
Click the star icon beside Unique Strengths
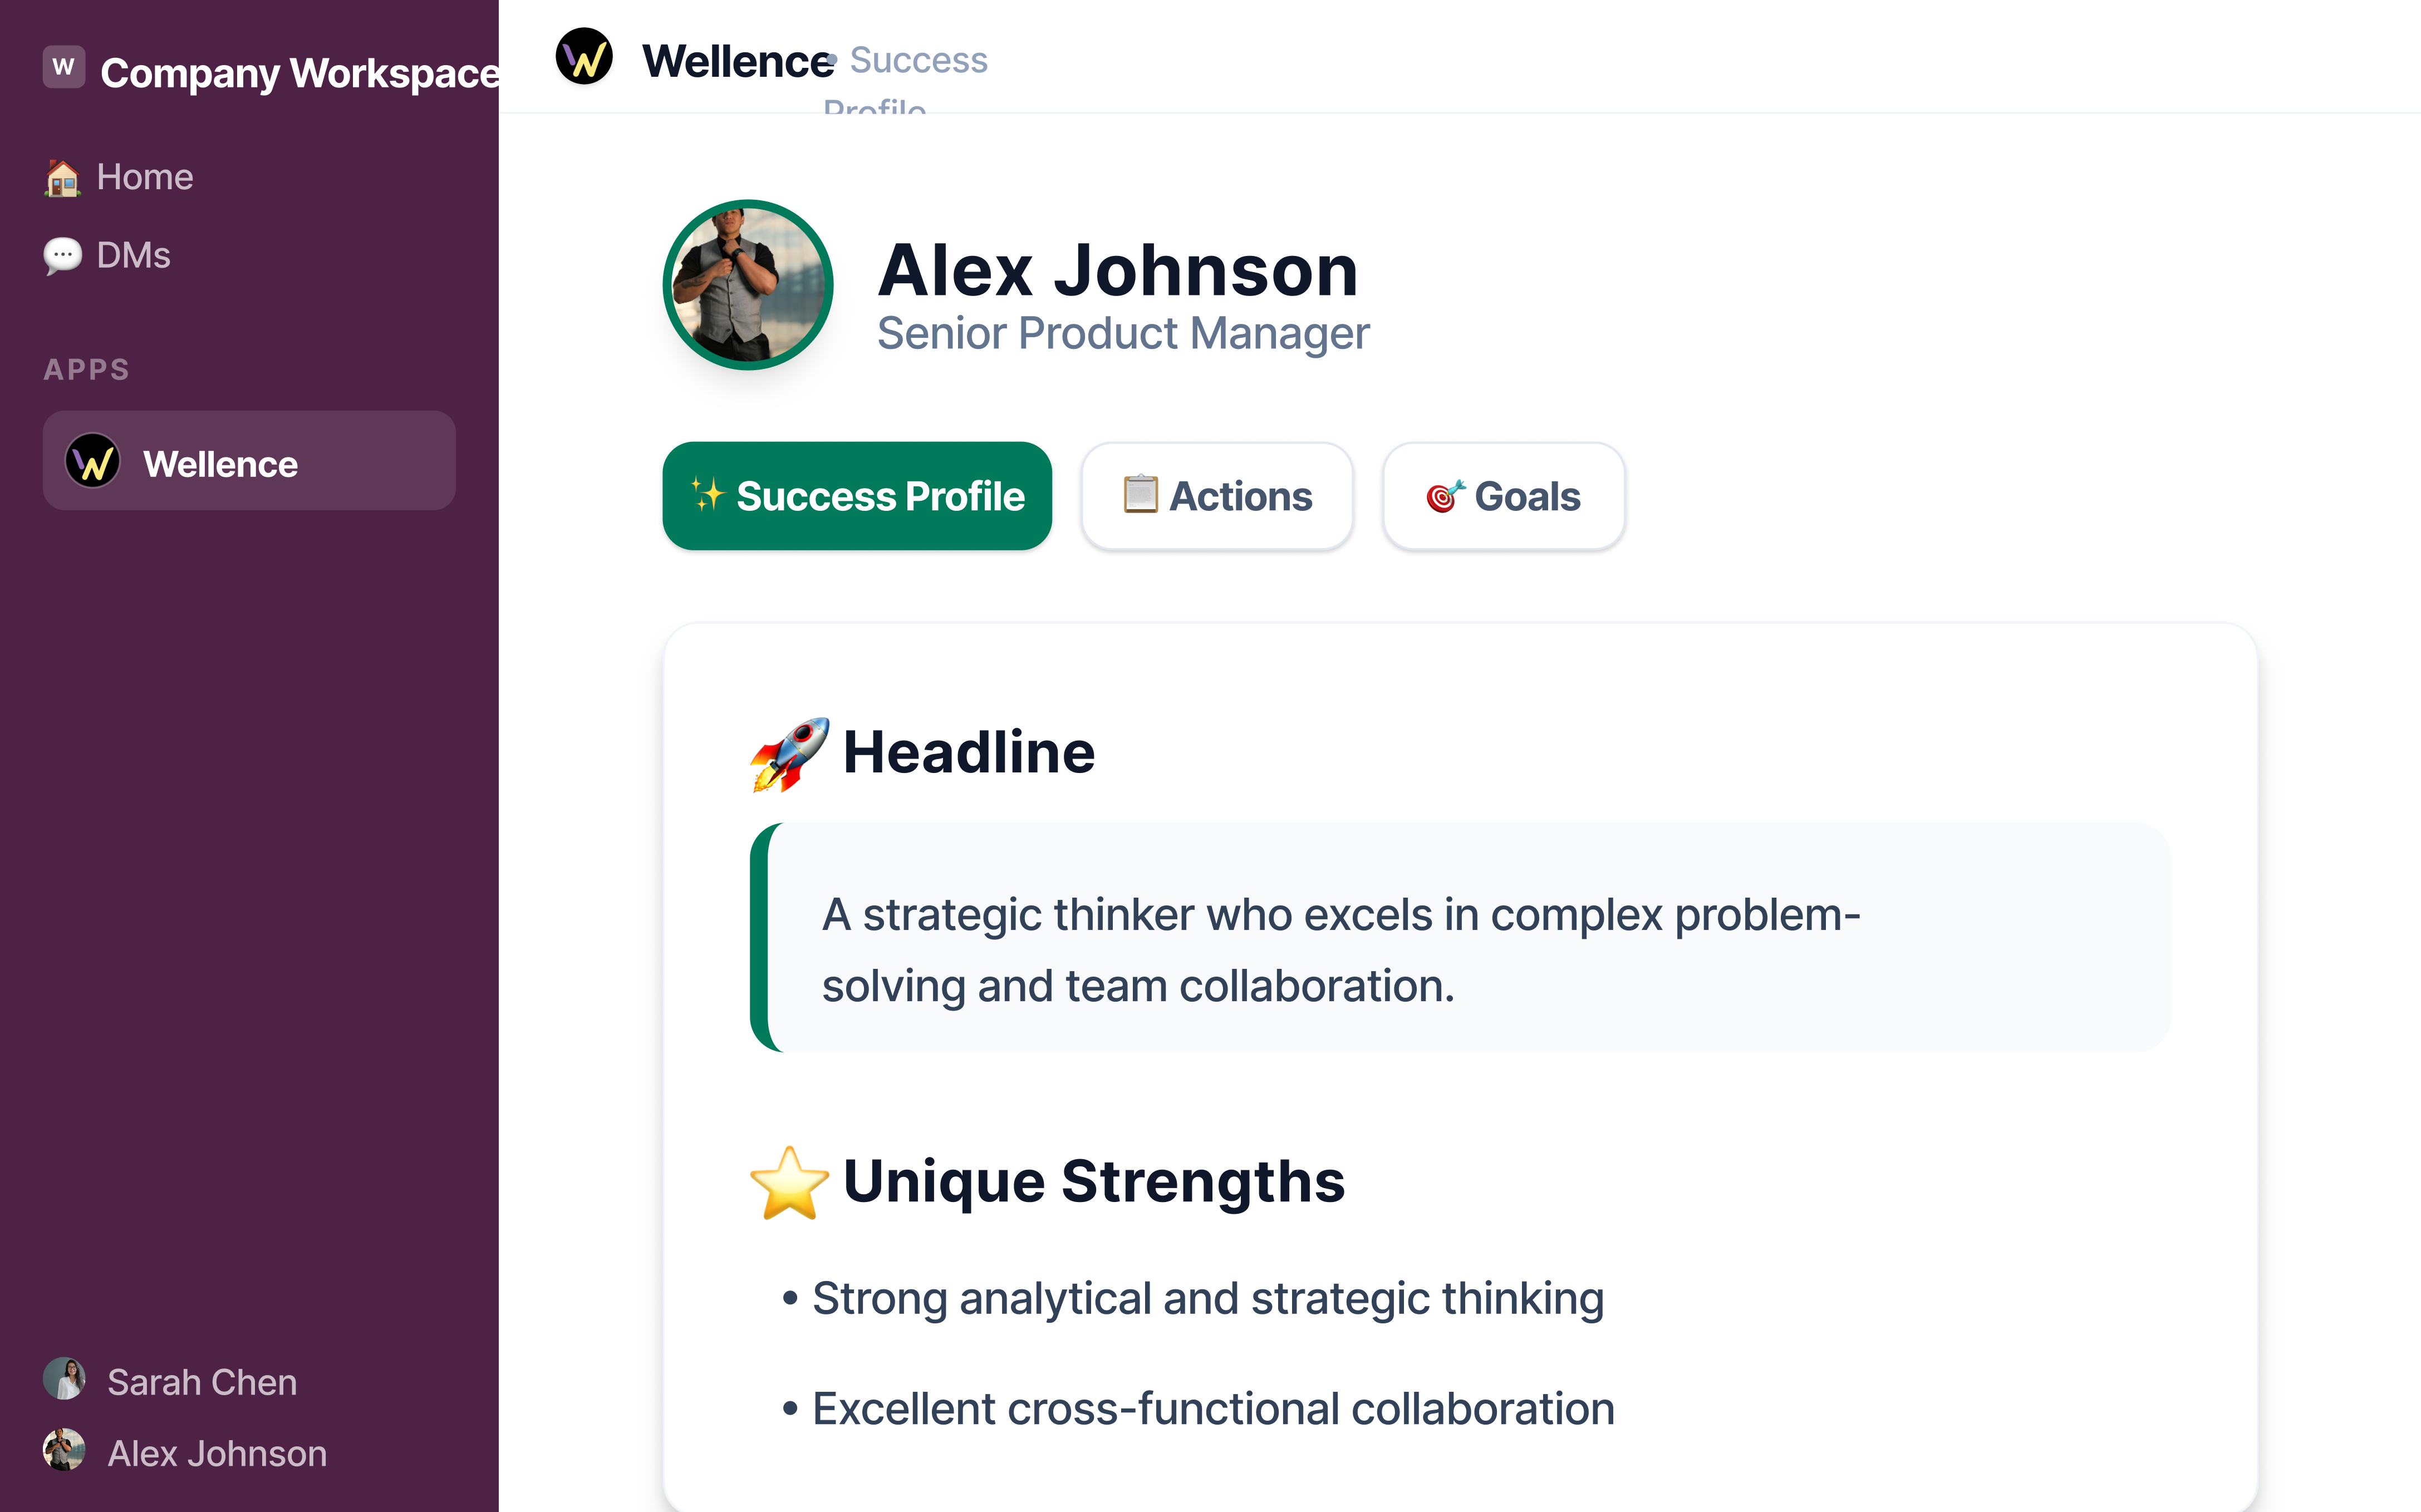coord(789,1182)
